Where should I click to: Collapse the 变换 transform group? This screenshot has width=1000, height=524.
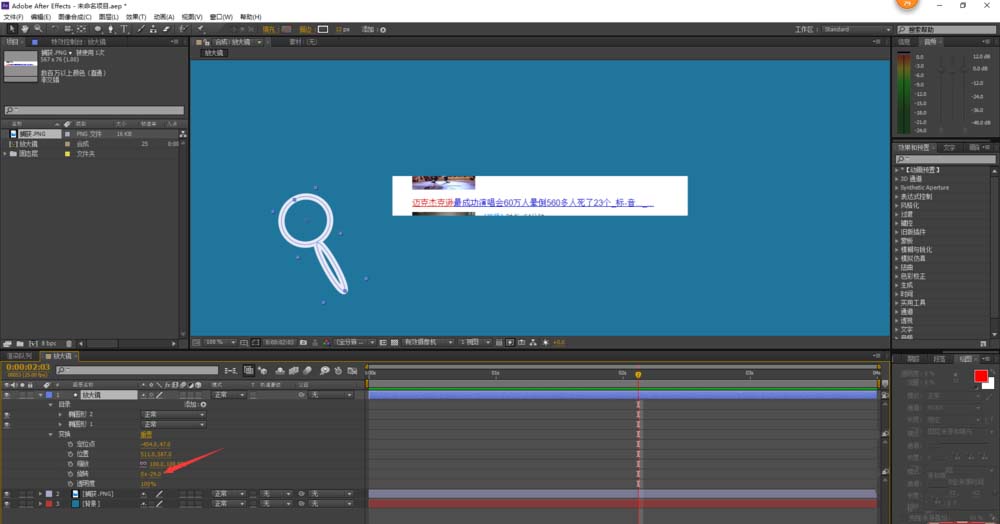pos(50,434)
